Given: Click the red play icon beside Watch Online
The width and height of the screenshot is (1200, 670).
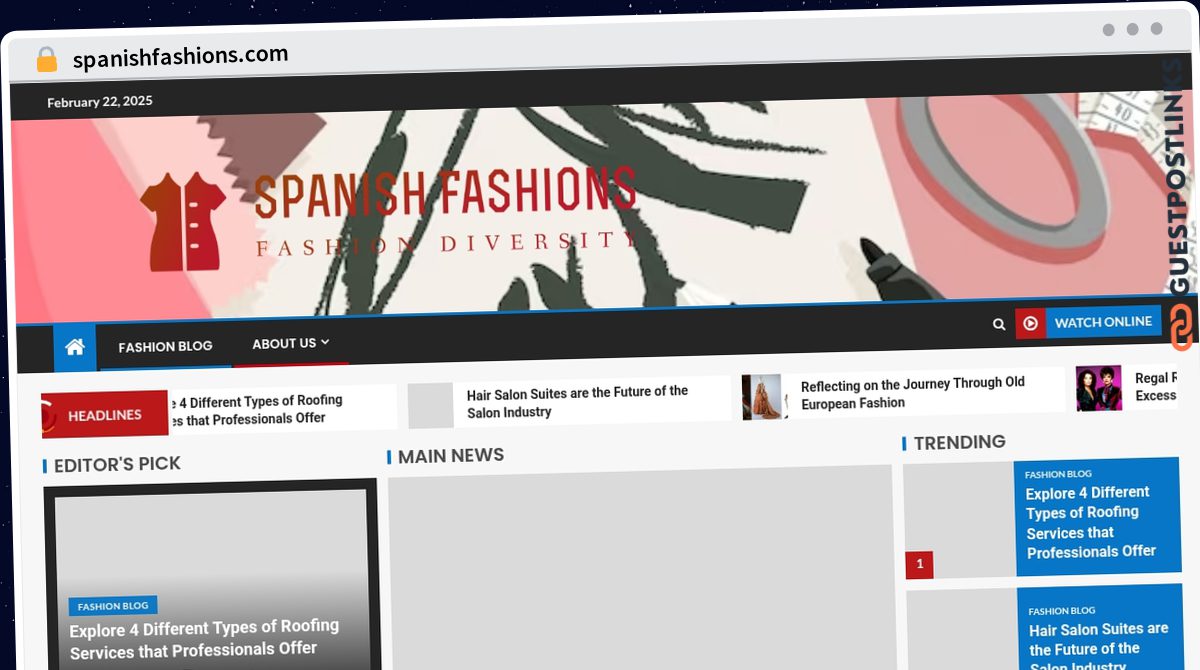Looking at the screenshot, I should coord(1030,323).
